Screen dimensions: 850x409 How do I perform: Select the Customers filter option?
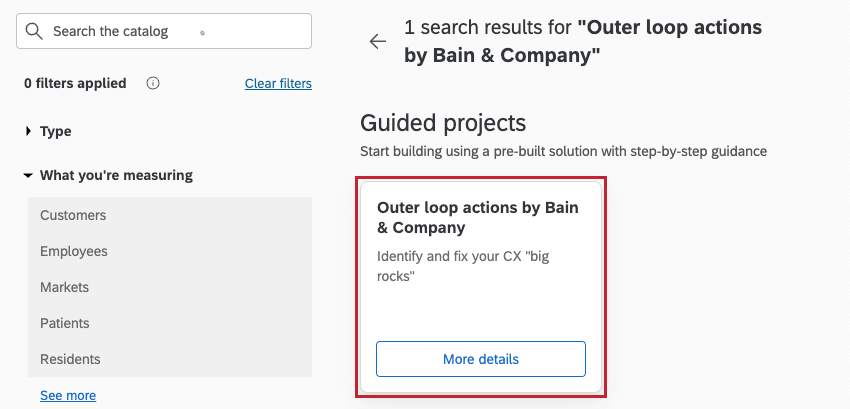73,215
